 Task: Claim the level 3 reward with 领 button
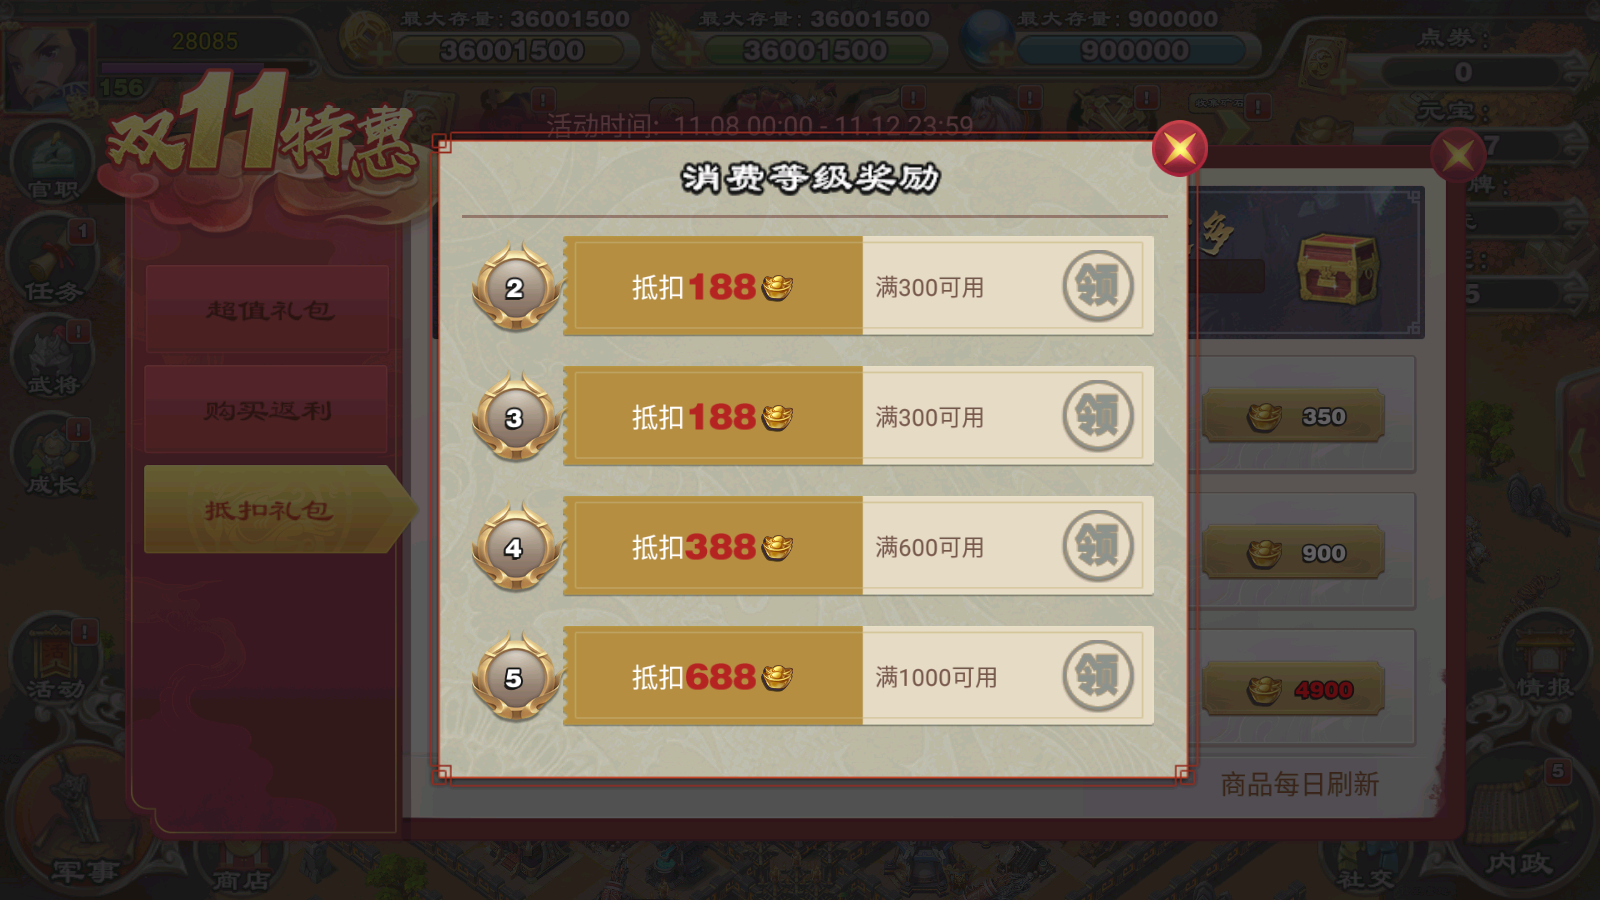[x=1098, y=416]
